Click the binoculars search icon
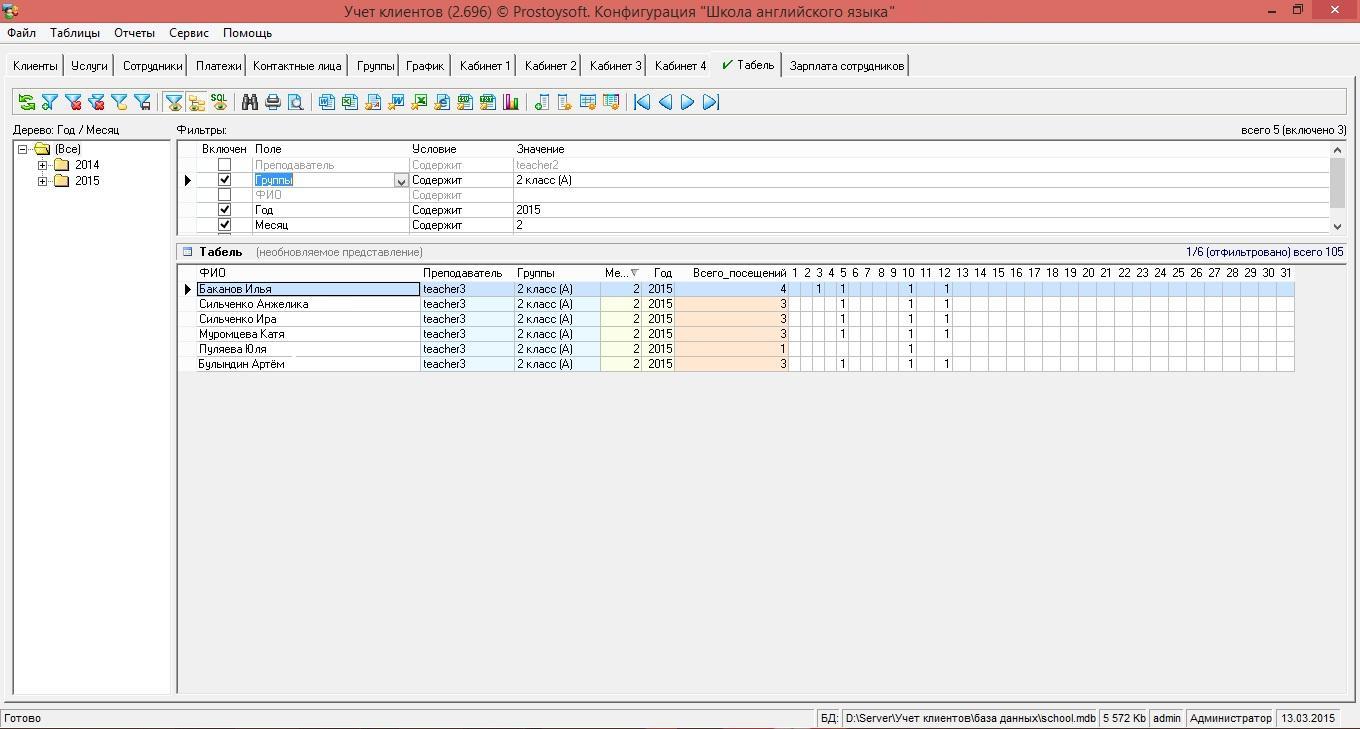 [250, 102]
